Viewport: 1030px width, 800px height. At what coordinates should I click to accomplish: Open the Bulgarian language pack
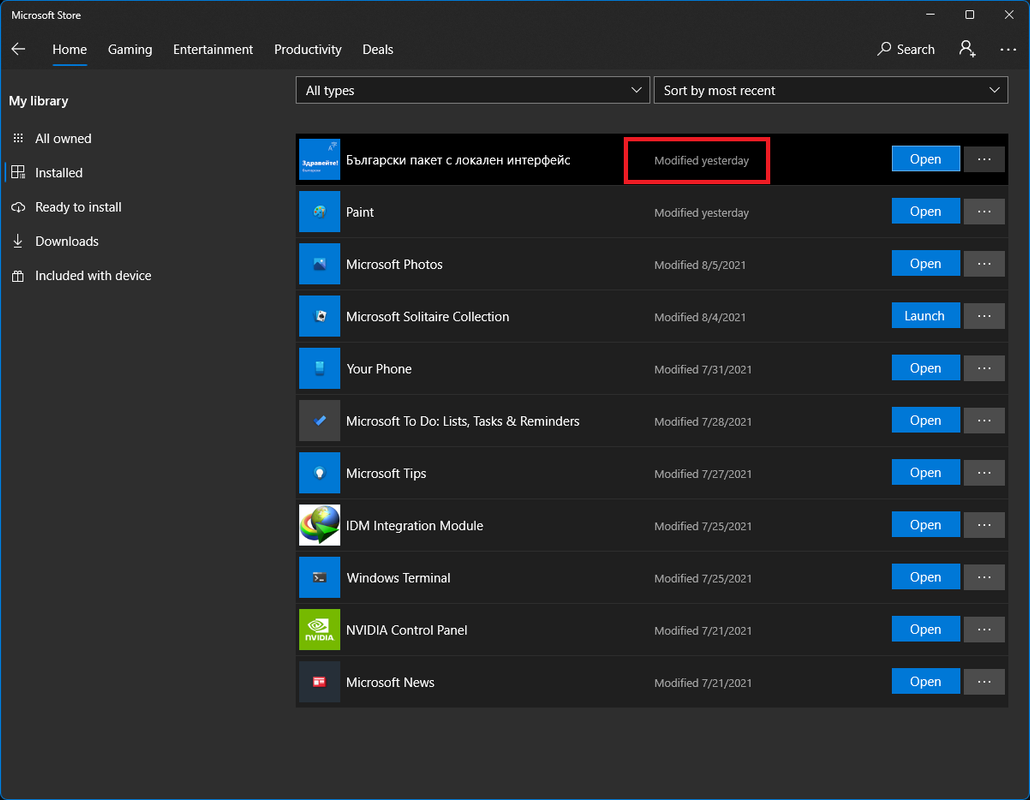[x=925, y=159]
